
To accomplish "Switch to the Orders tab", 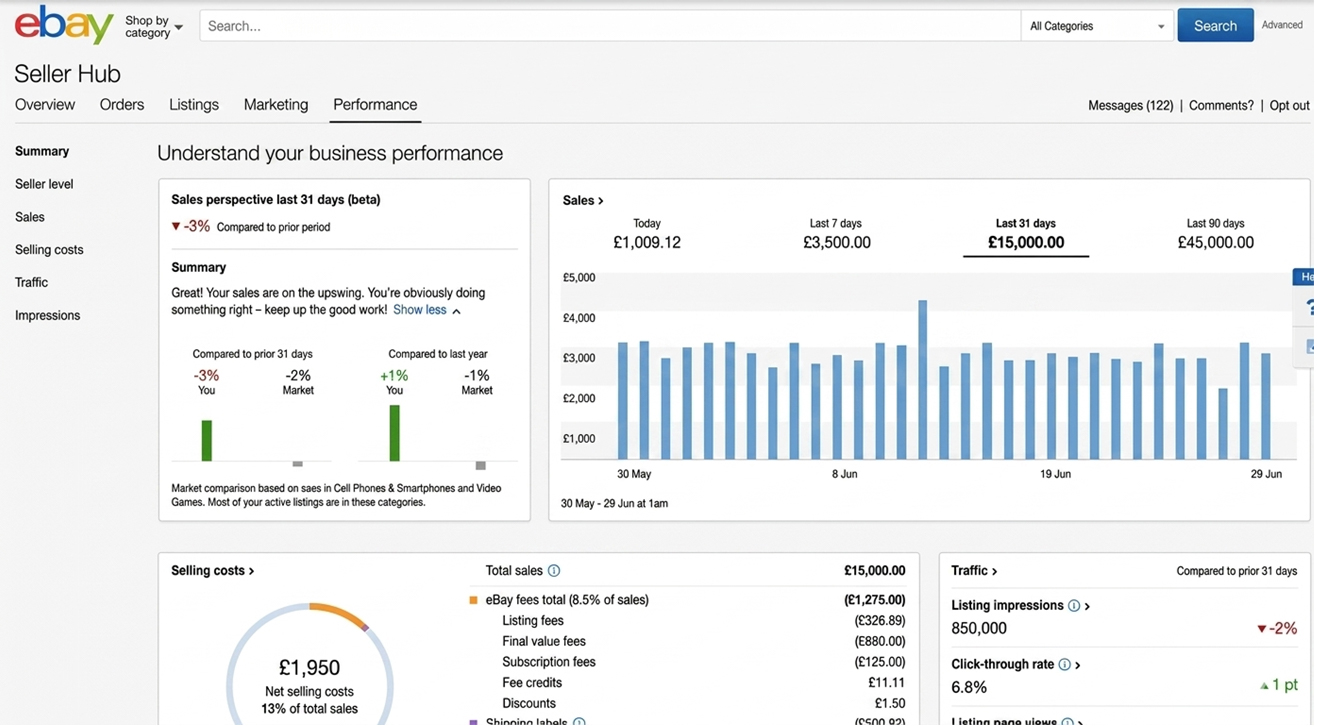I will (x=122, y=105).
